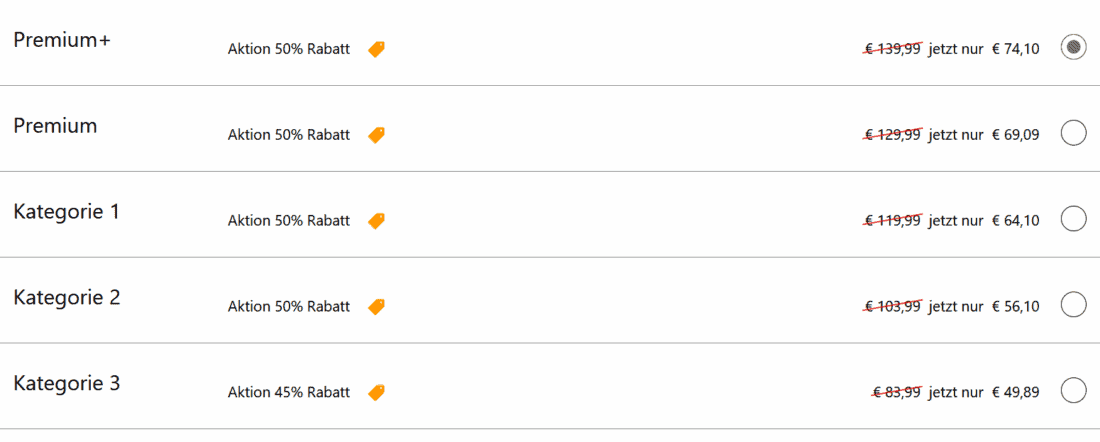
Task: Click the Kategorie 2 title
Action: [66, 298]
